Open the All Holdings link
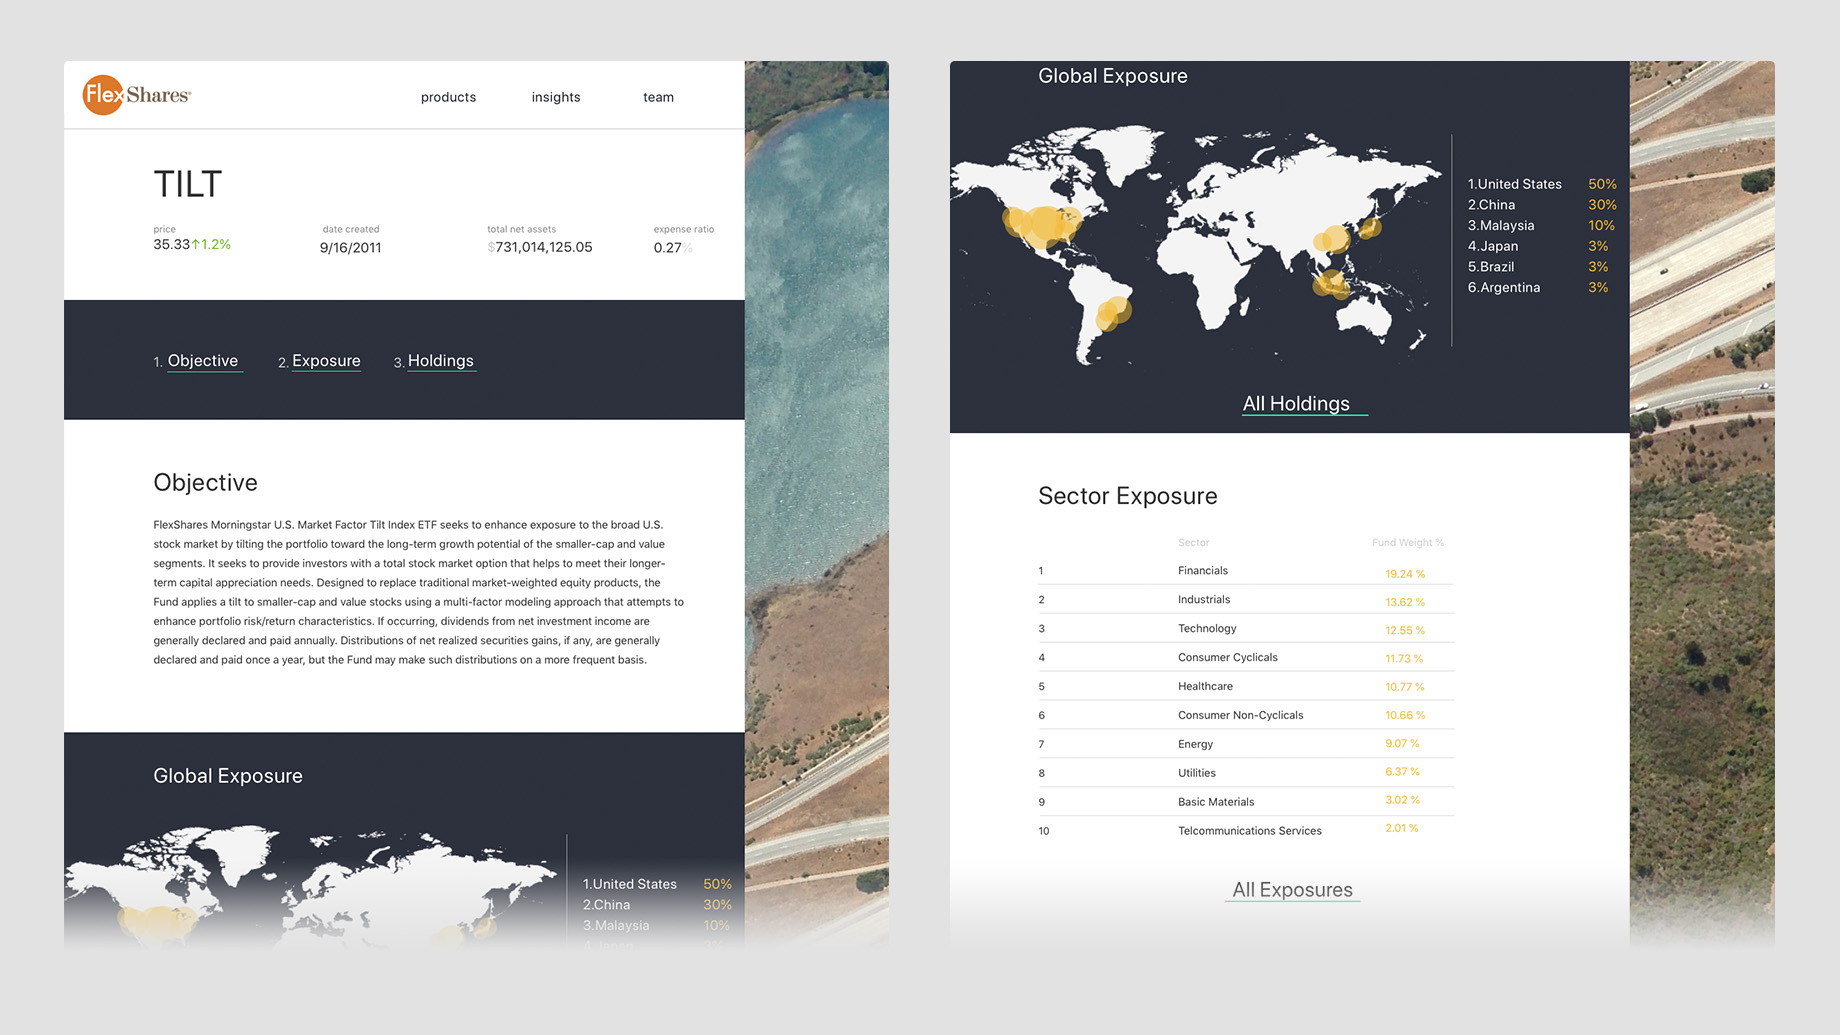The image size is (1840, 1035). pos(1296,404)
